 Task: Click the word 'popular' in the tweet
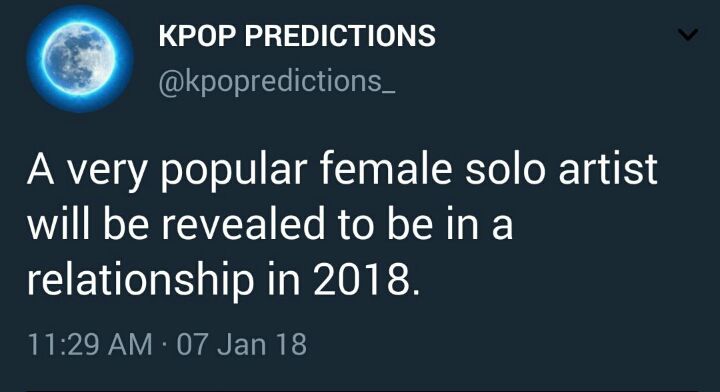point(233,171)
